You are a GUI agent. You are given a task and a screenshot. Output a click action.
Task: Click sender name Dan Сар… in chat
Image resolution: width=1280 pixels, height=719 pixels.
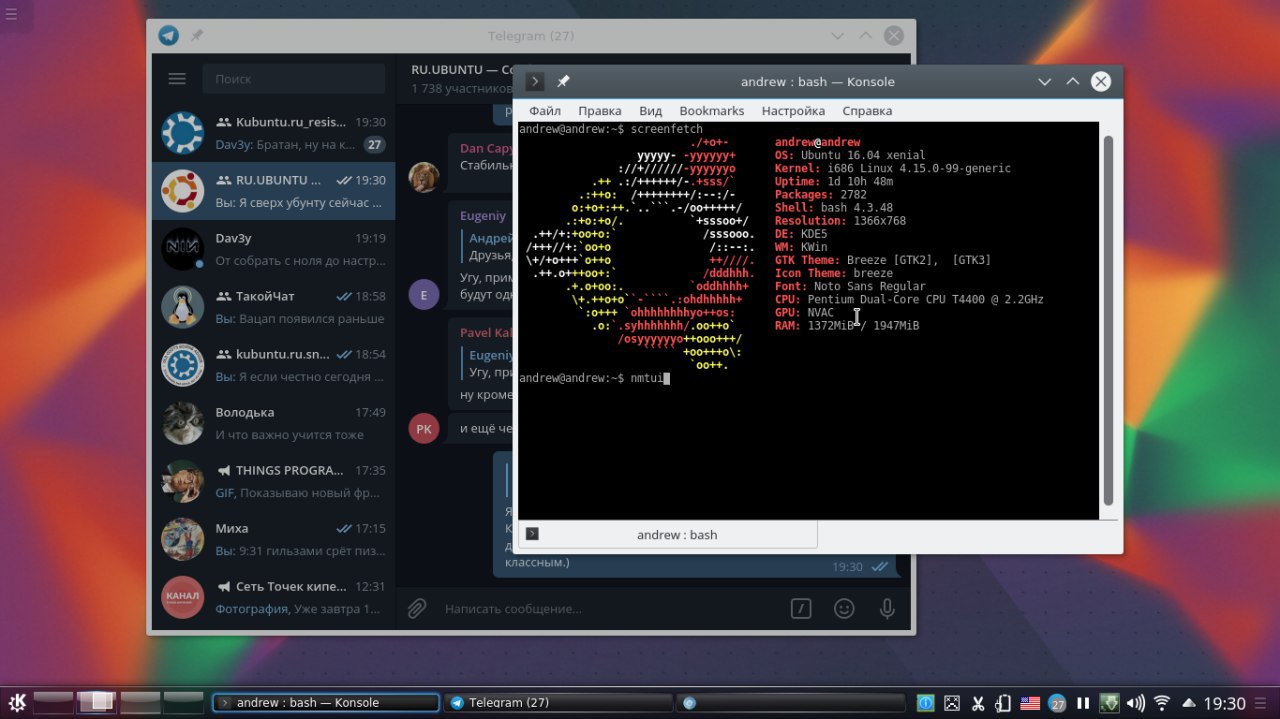[x=486, y=148]
